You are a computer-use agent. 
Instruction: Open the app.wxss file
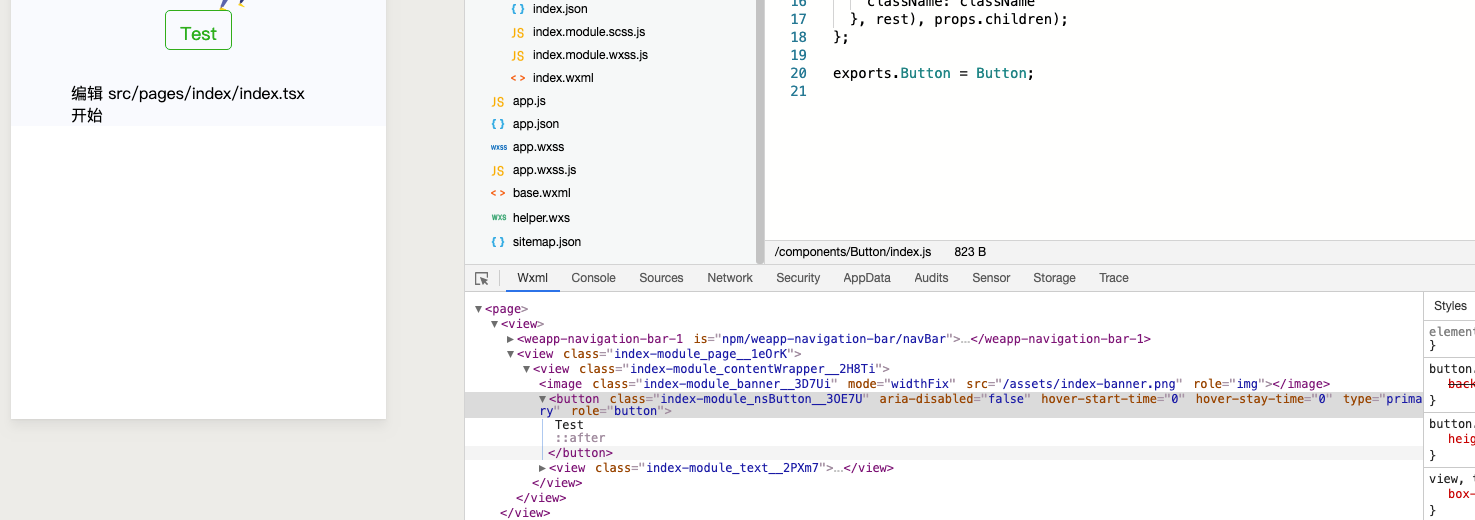538,147
